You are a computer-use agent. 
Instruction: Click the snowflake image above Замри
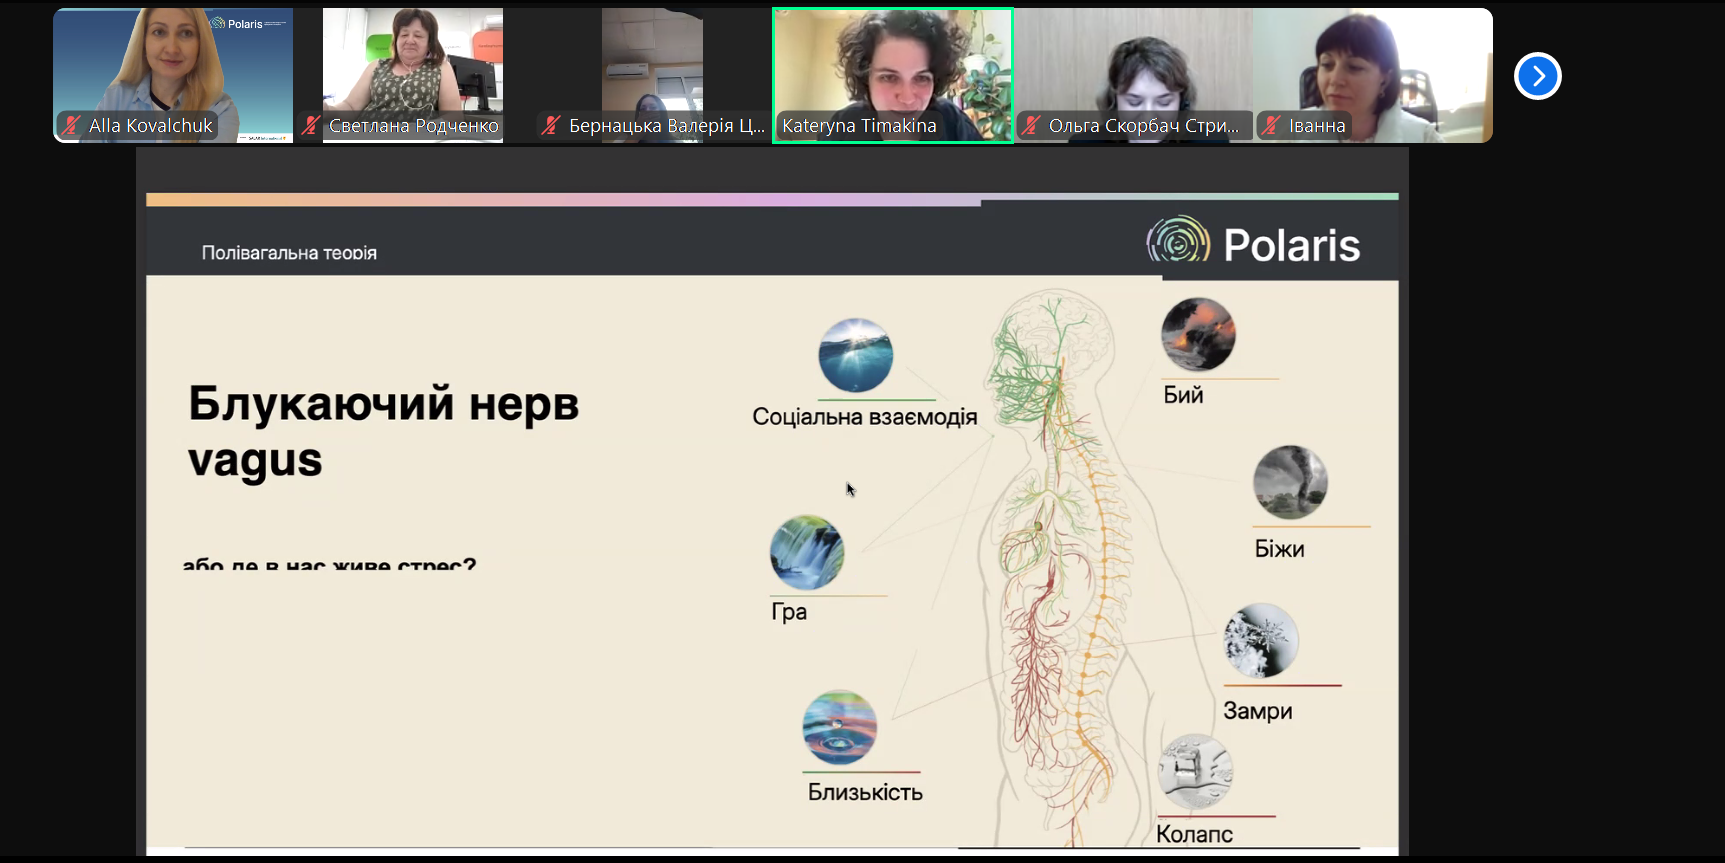1261,641
